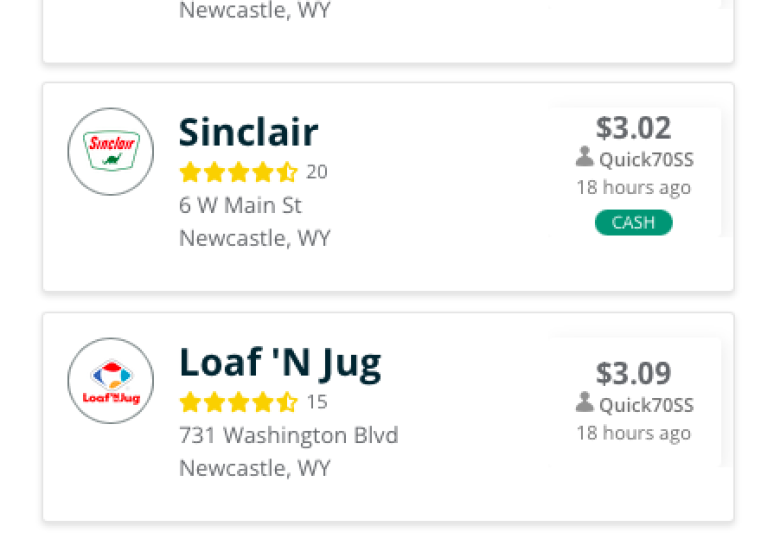Click Quick70SS username under $3.09
The height and width of the screenshot is (535, 780).
(x=646, y=405)
